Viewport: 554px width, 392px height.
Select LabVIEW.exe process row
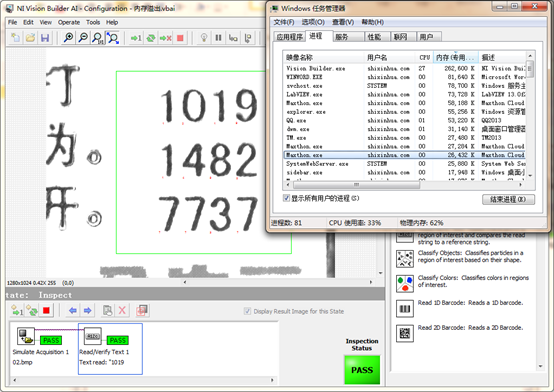pyautogui.click(x=405, y=94)
